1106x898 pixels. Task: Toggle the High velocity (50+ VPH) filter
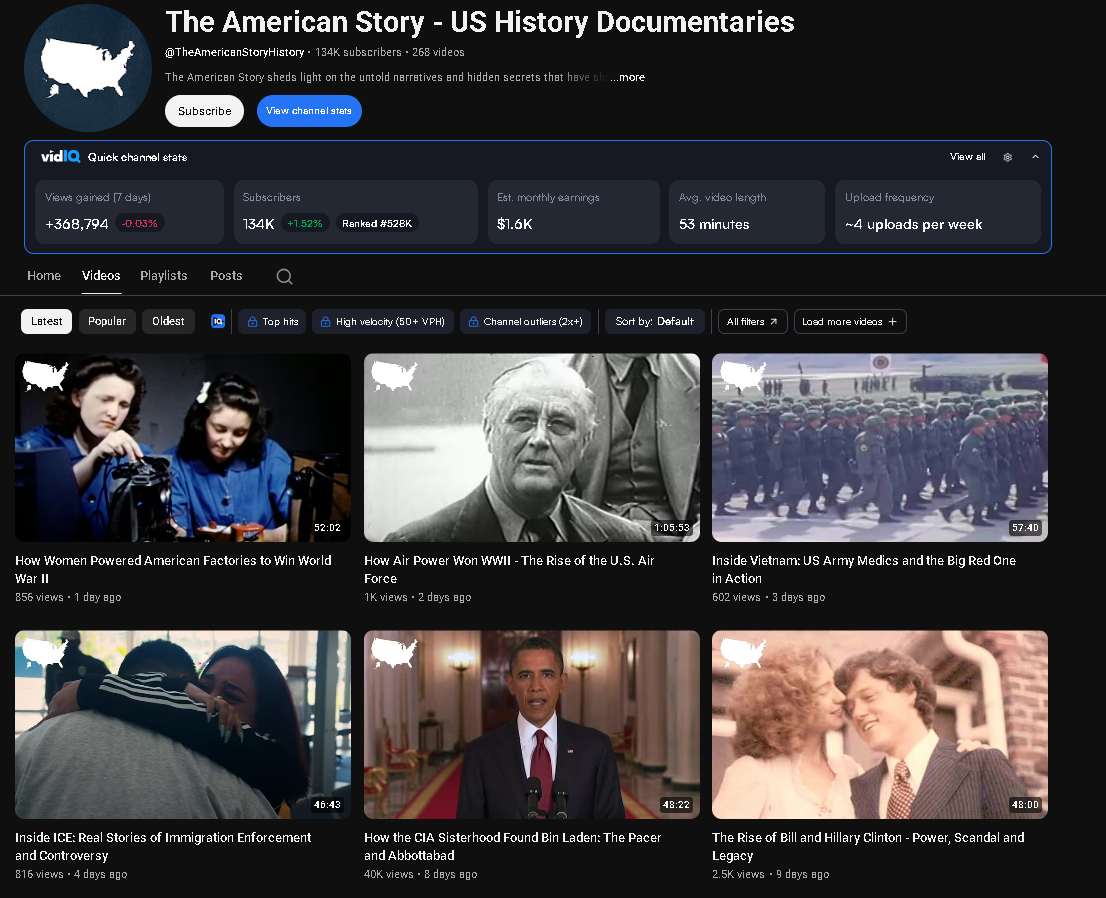tap(383, 322)
